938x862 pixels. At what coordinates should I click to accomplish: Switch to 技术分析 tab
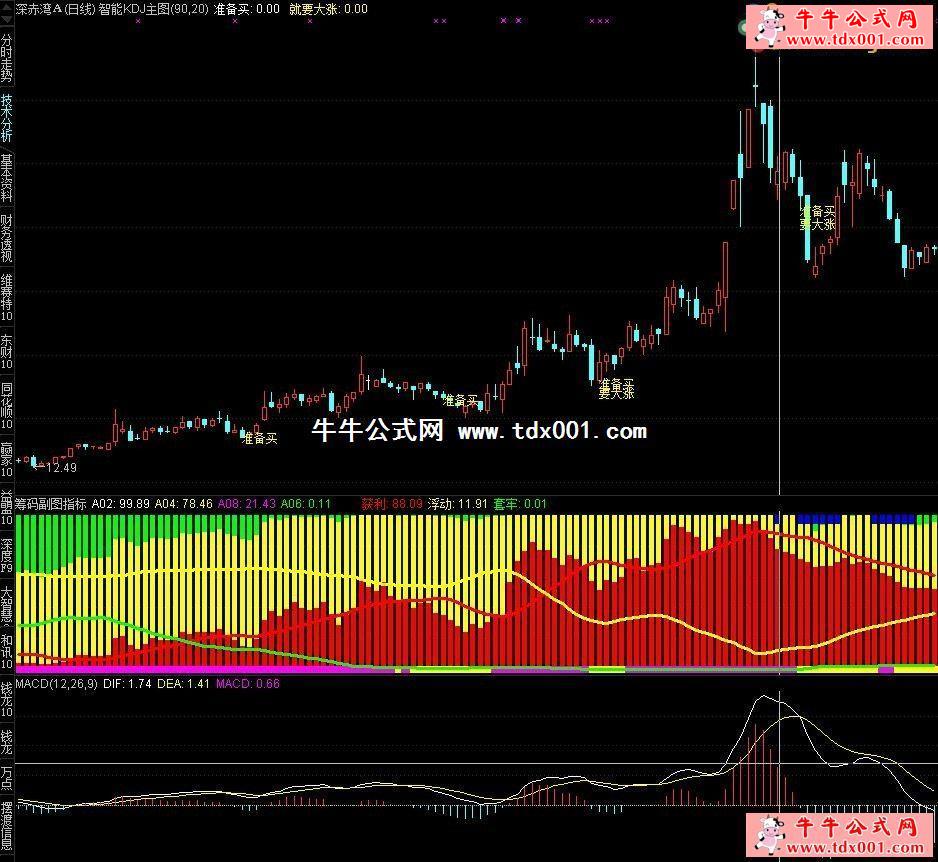point(7,116)
